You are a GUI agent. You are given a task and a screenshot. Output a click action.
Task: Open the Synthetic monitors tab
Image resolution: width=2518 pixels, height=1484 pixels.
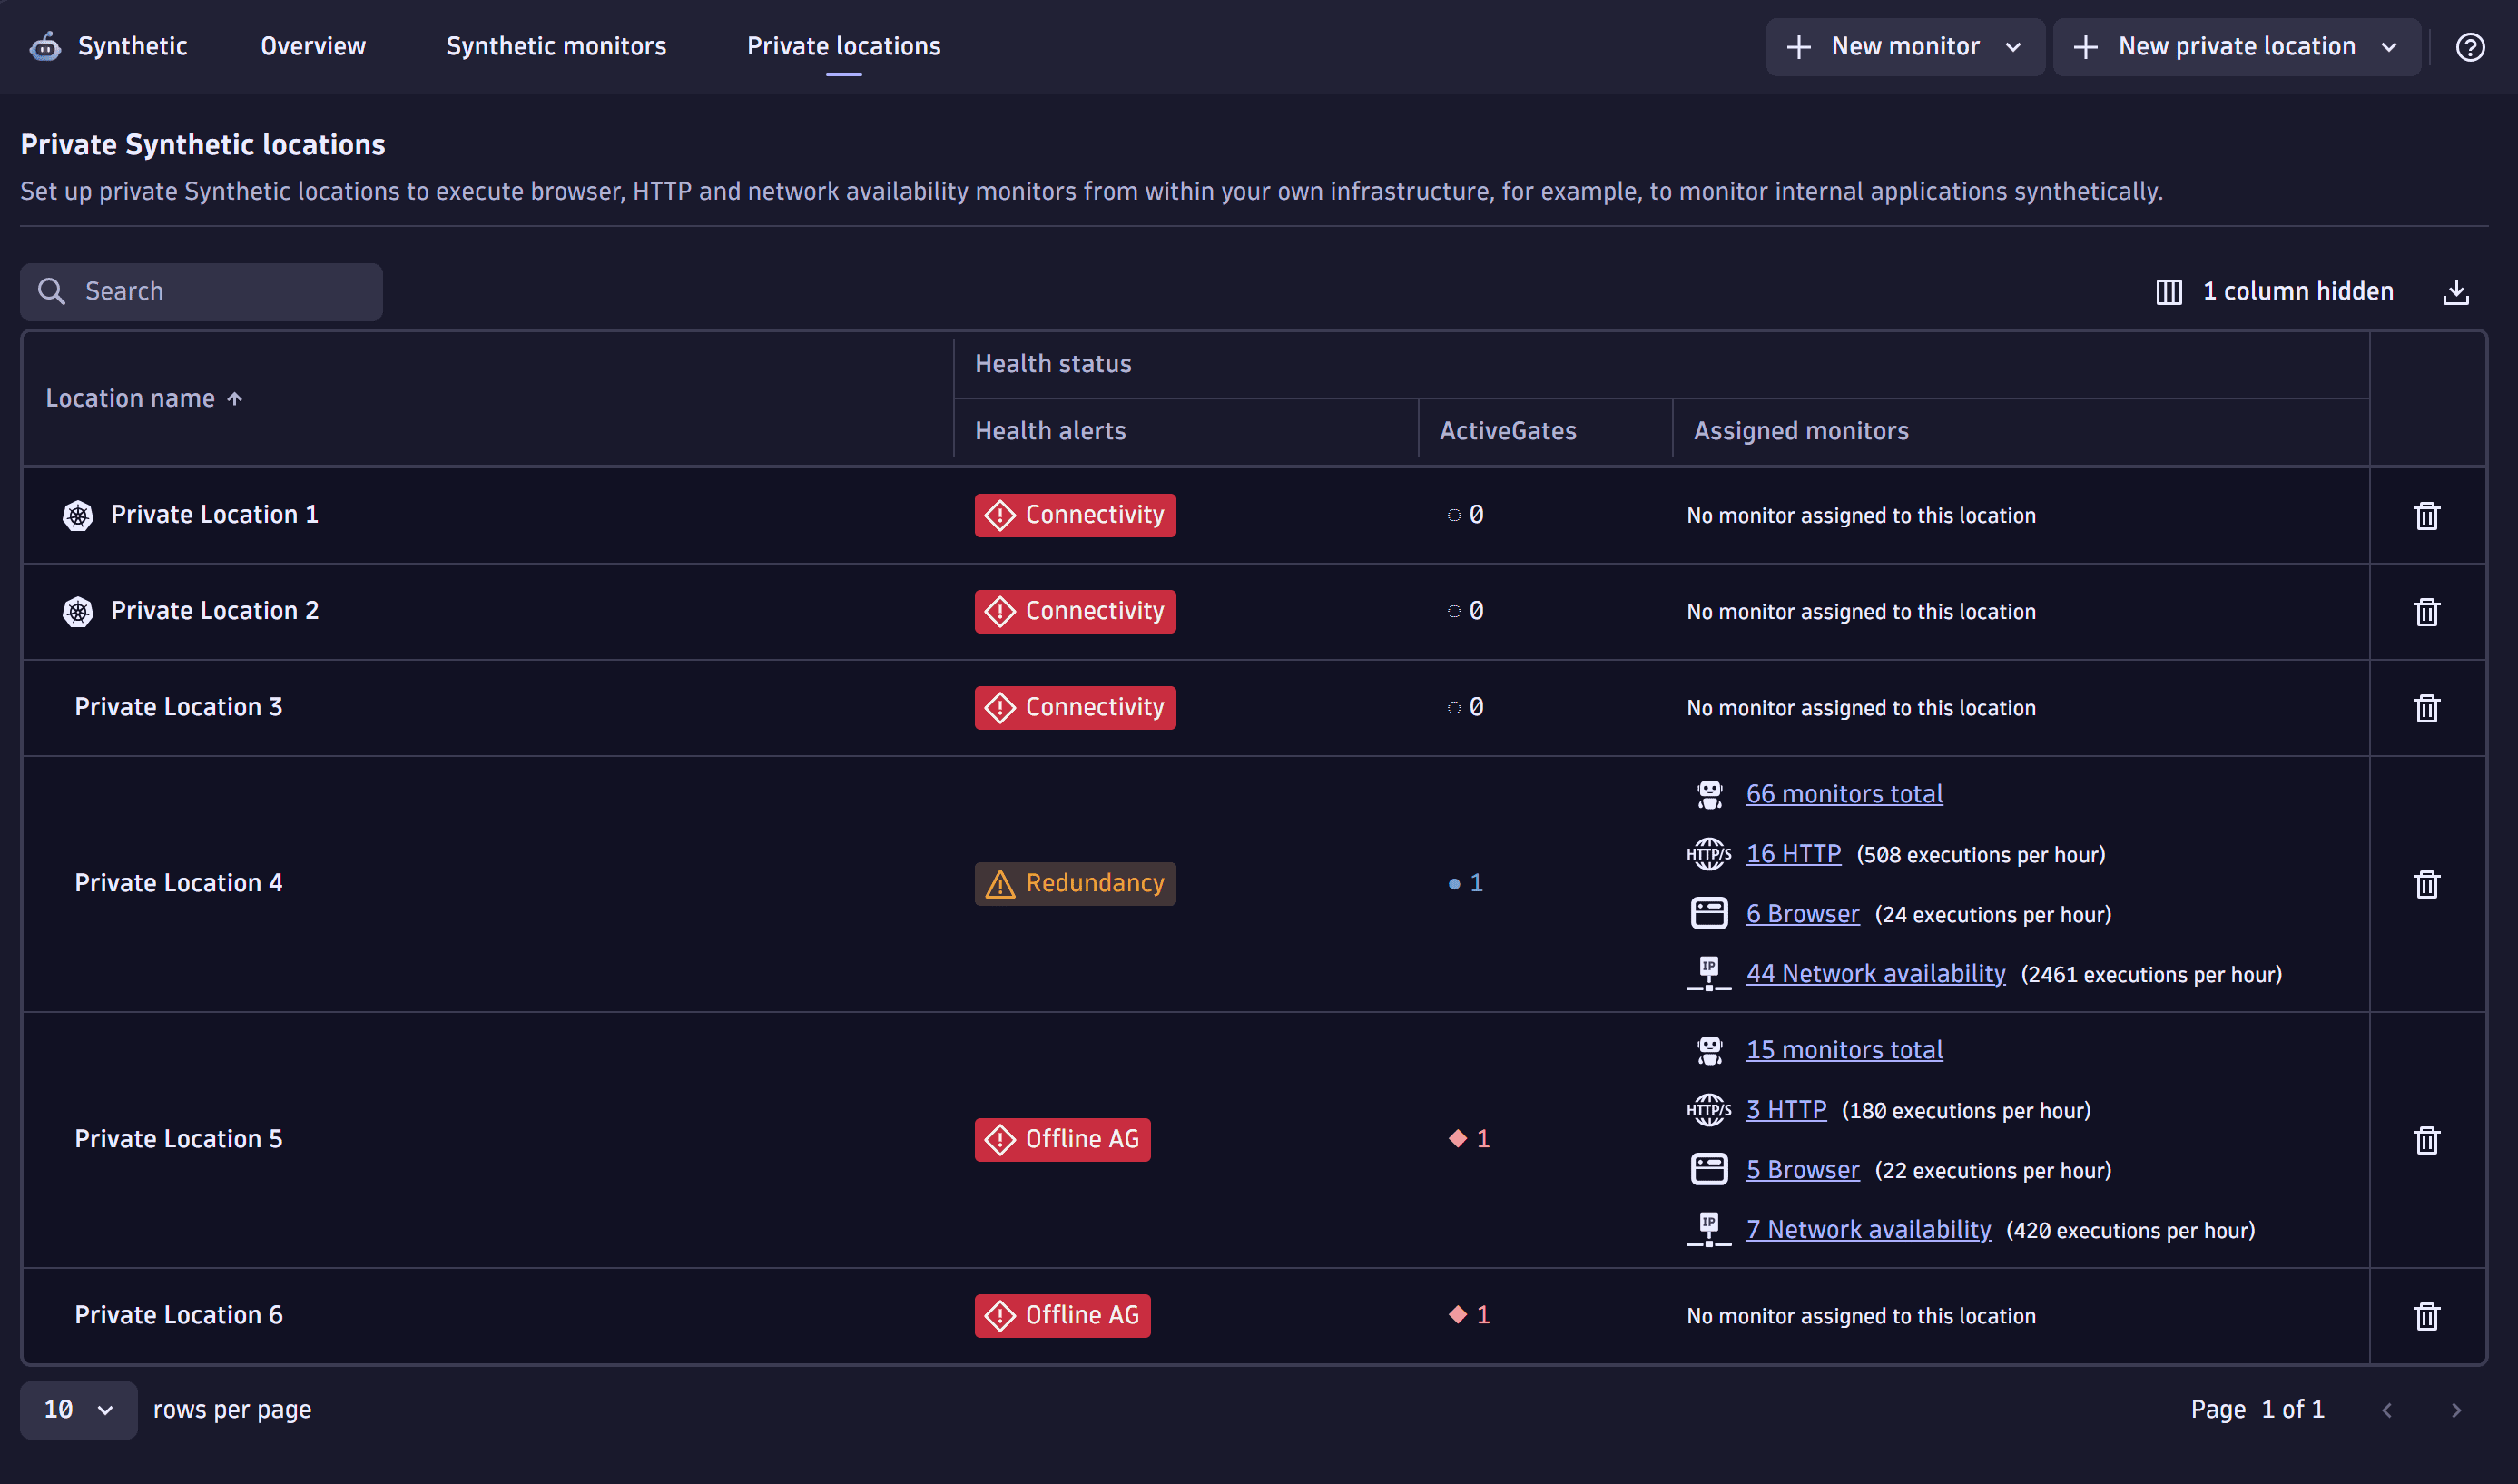pyautogui.click(x=556, y=46)
